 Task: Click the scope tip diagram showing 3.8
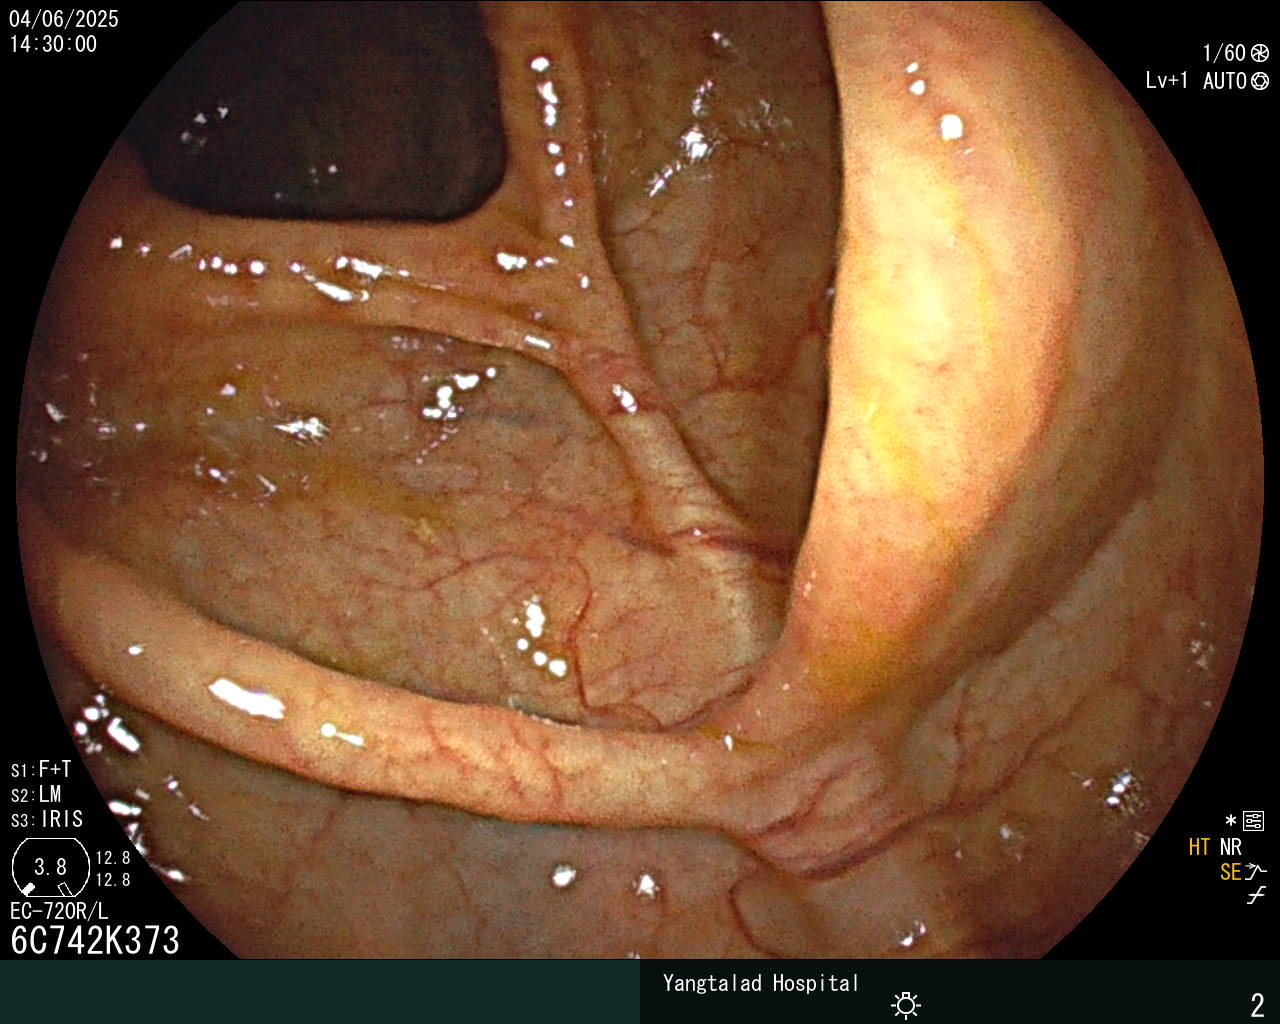point(50,867)
